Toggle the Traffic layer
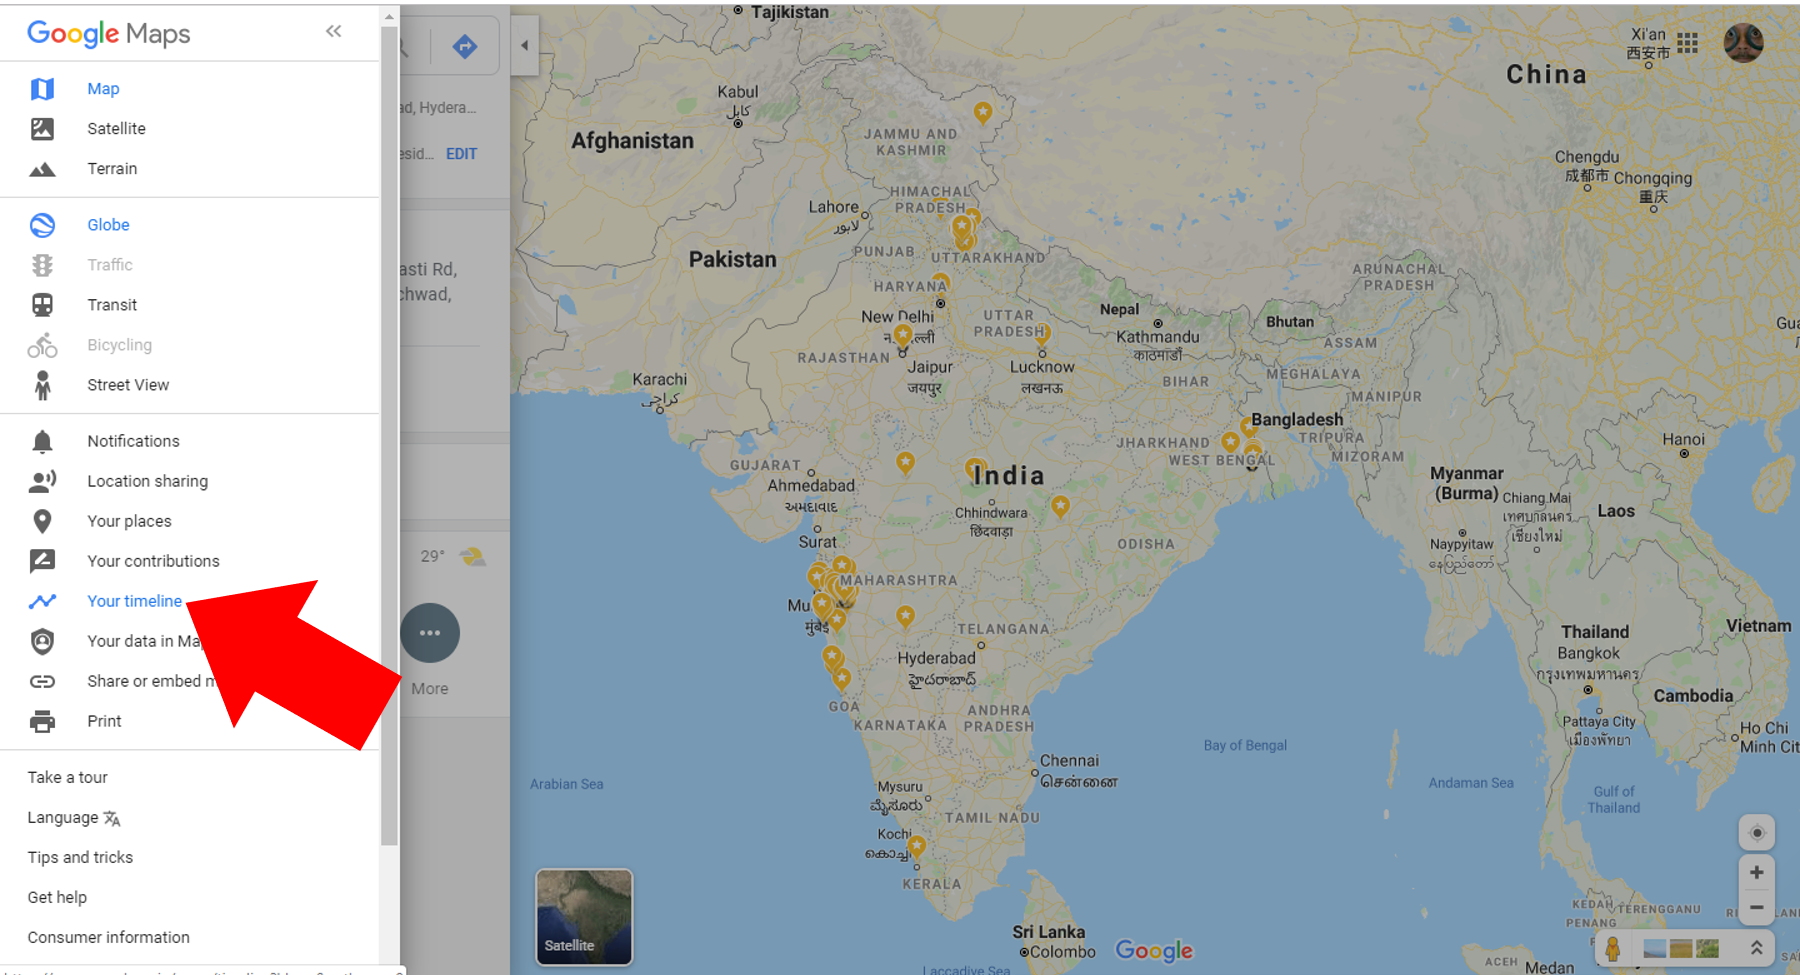This screenshot has height=975, width=1800. click(x=110, y=265)
